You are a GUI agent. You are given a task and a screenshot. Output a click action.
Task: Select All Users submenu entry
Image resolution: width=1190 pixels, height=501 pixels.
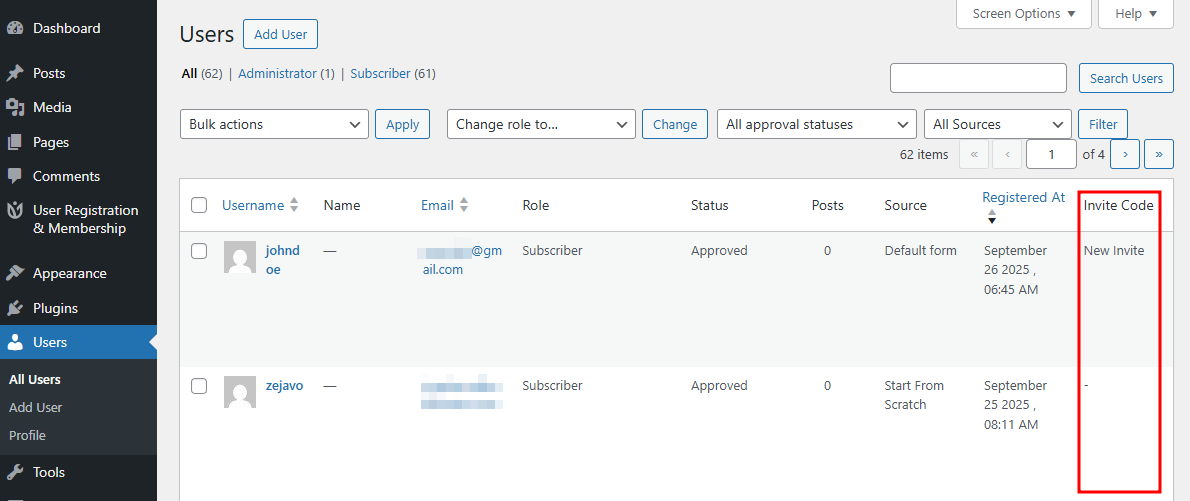[35, 380]
